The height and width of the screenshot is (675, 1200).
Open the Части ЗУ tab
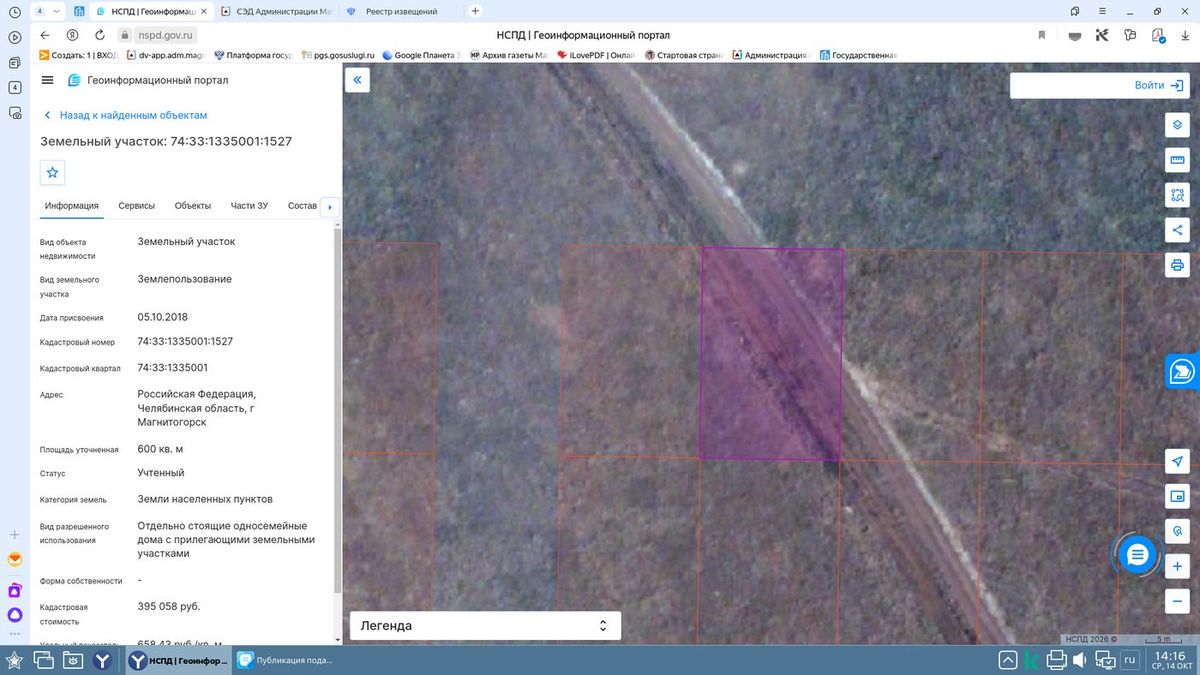coord(249,206)
